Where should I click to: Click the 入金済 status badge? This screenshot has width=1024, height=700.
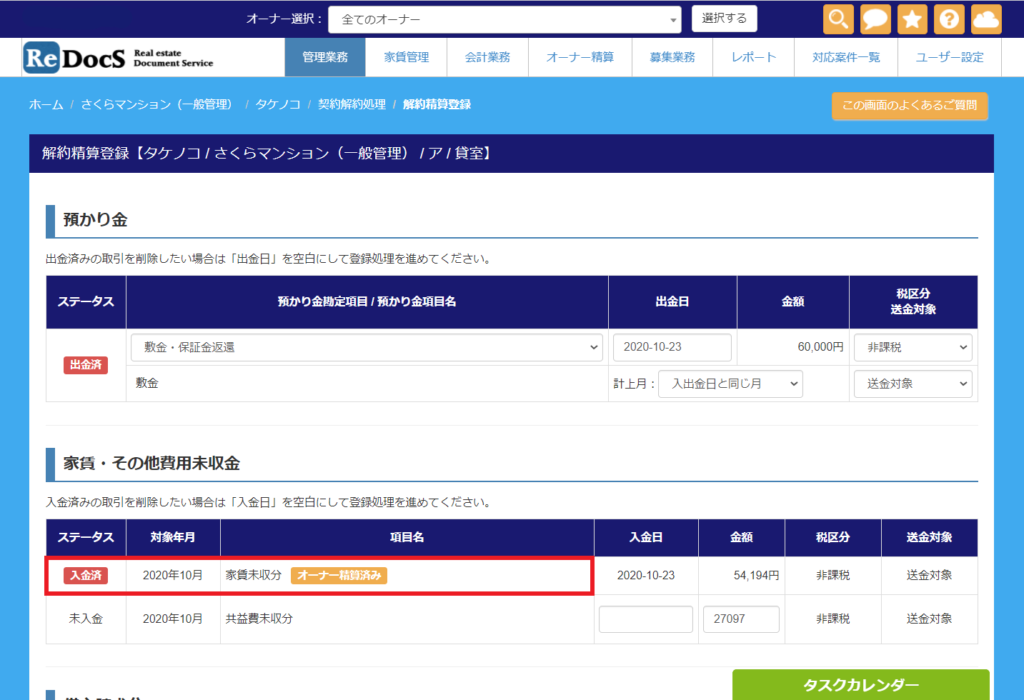point(86,575)
